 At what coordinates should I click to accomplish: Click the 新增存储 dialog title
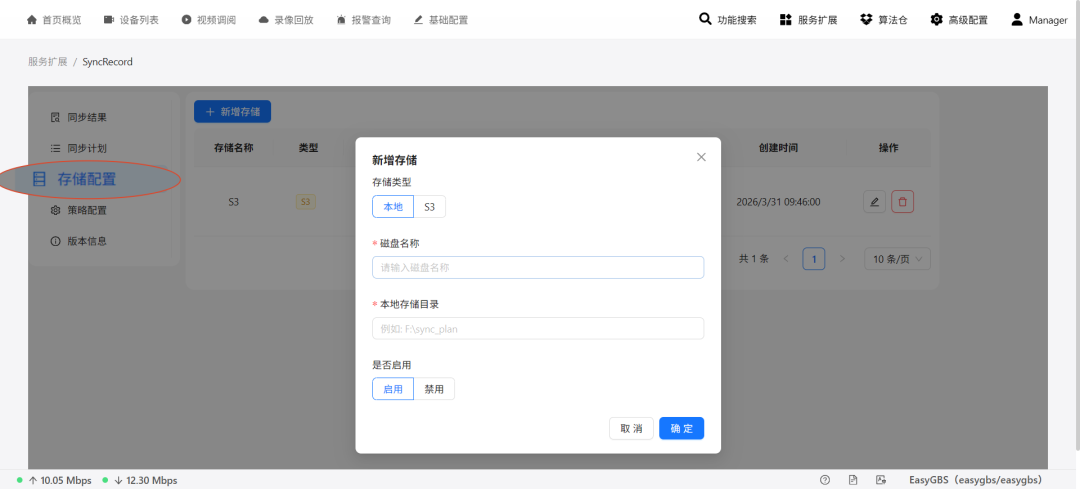[395, 160]
